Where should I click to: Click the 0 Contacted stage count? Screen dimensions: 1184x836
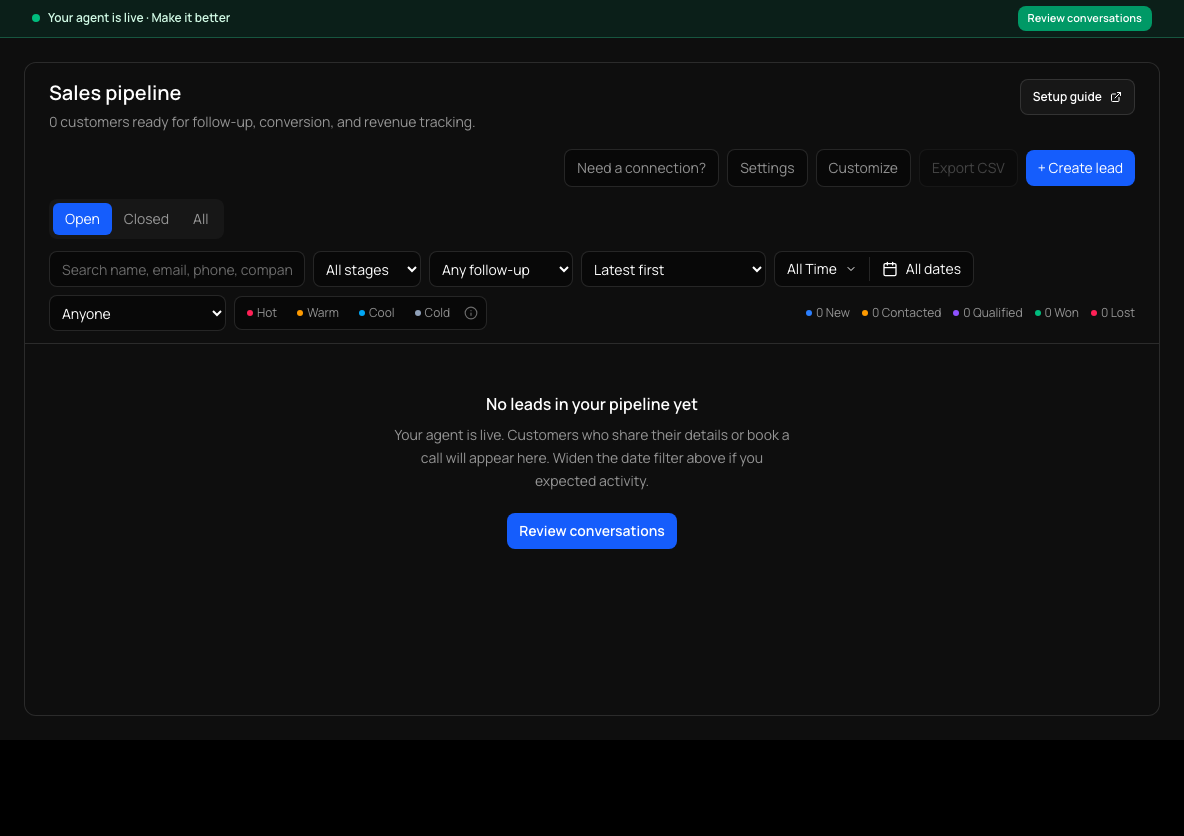(x=901, y=313)
